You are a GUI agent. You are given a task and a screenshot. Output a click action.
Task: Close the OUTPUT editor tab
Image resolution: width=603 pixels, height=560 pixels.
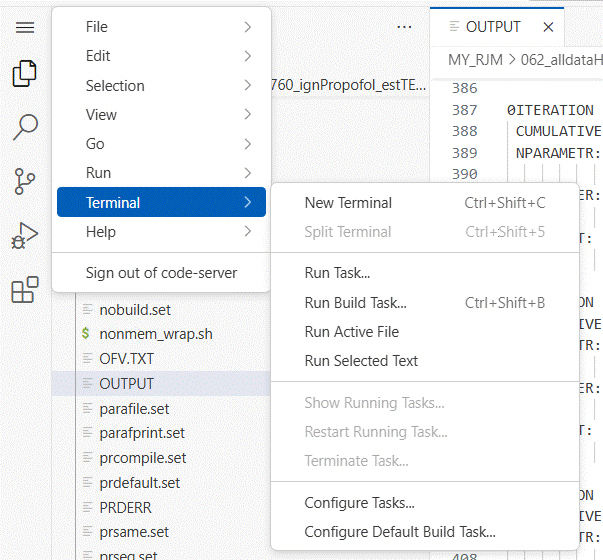pos(548,27)
